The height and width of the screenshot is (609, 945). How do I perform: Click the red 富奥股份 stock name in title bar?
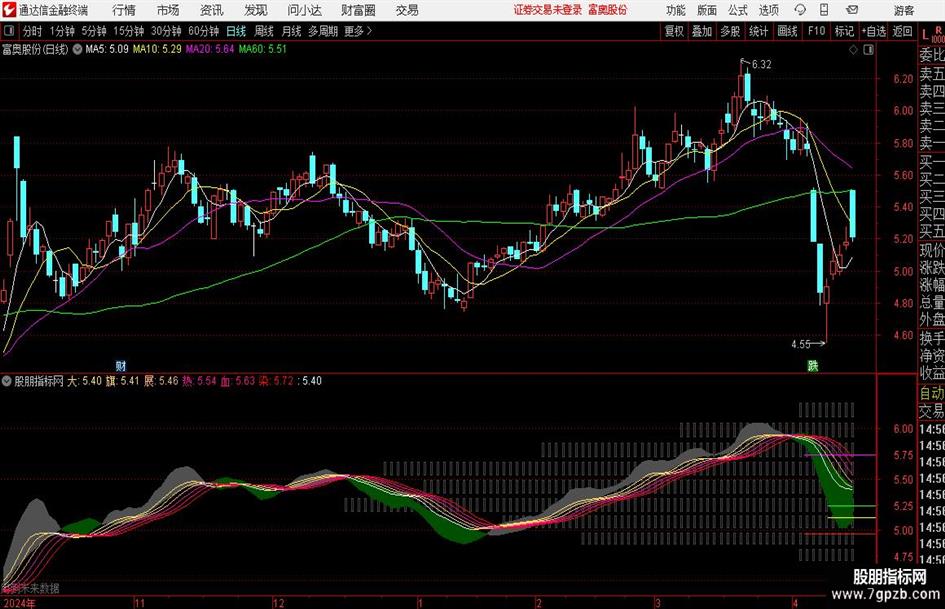608,10
